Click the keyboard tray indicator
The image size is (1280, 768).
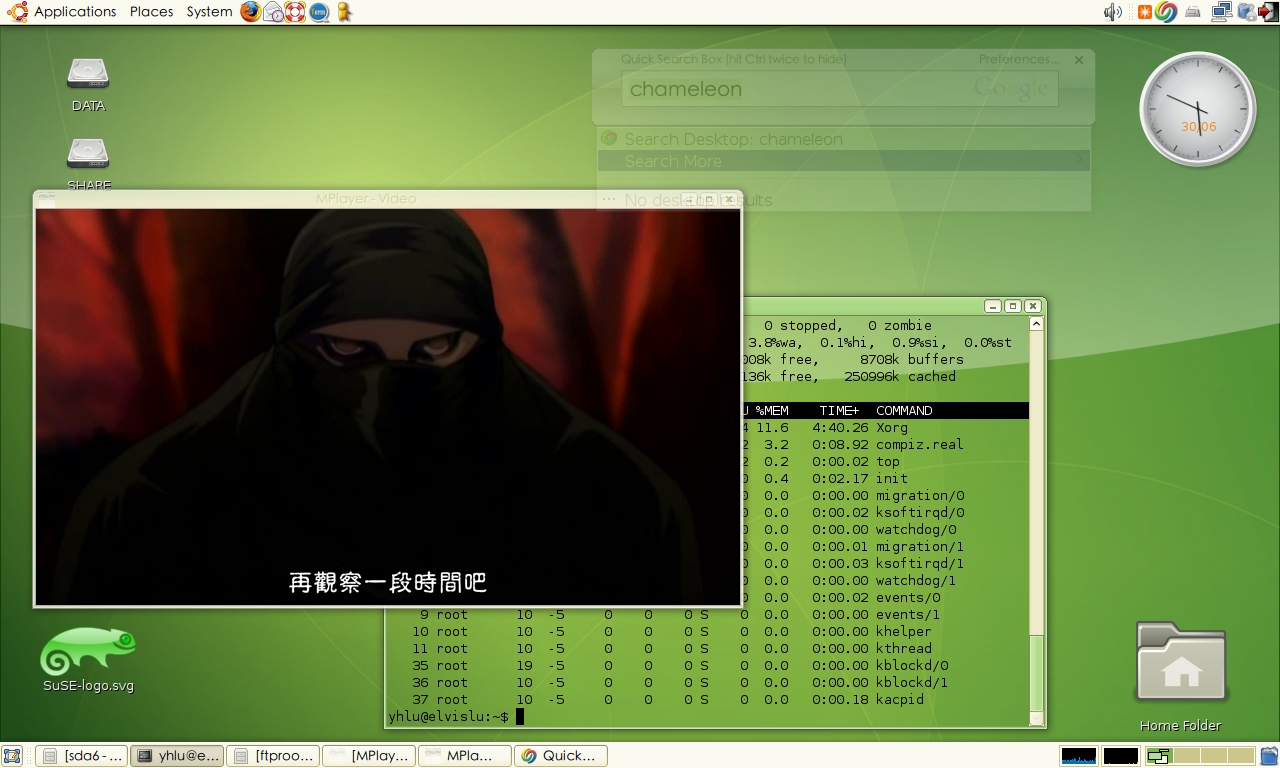[1193, 12]
